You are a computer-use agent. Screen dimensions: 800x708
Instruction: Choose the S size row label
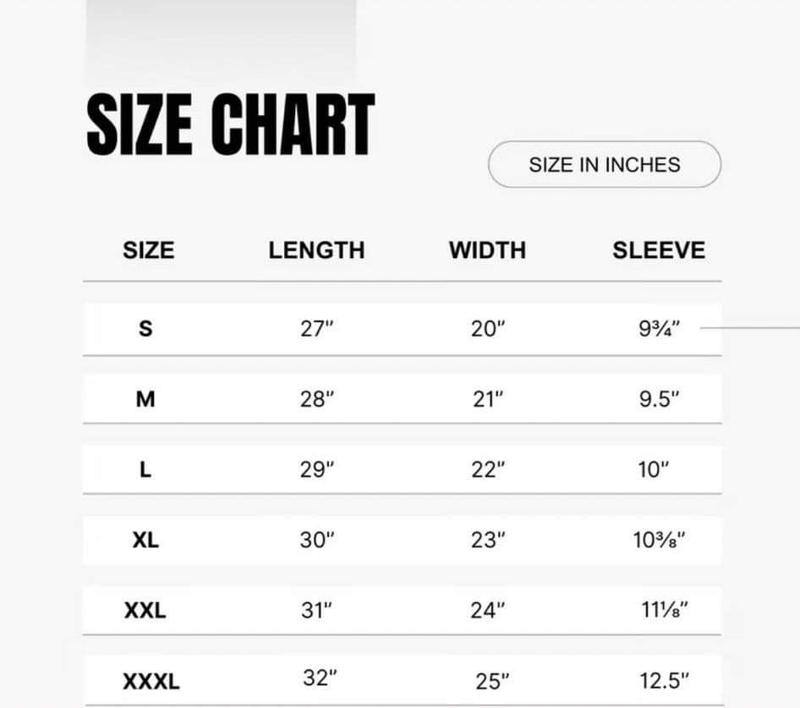click(145, 328)
